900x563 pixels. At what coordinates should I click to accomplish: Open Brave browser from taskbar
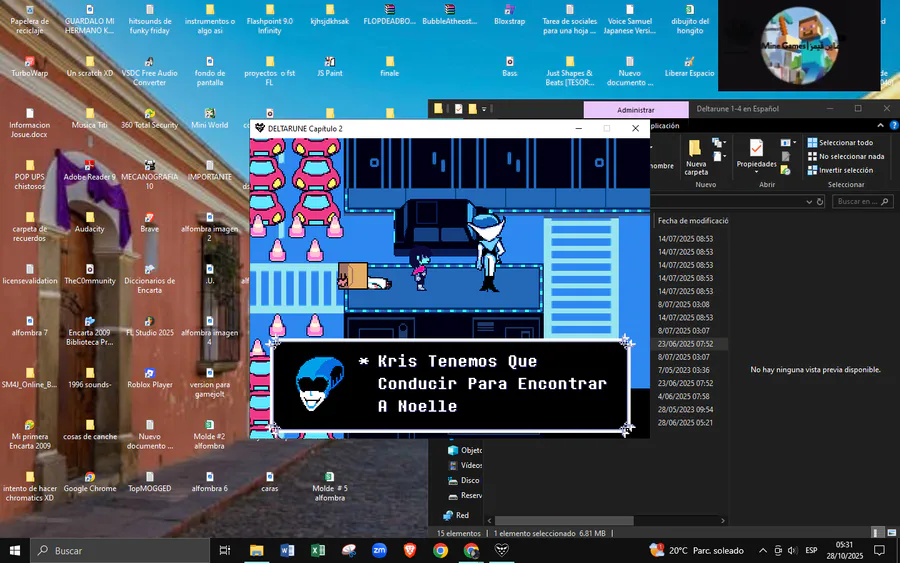(410, 550)
